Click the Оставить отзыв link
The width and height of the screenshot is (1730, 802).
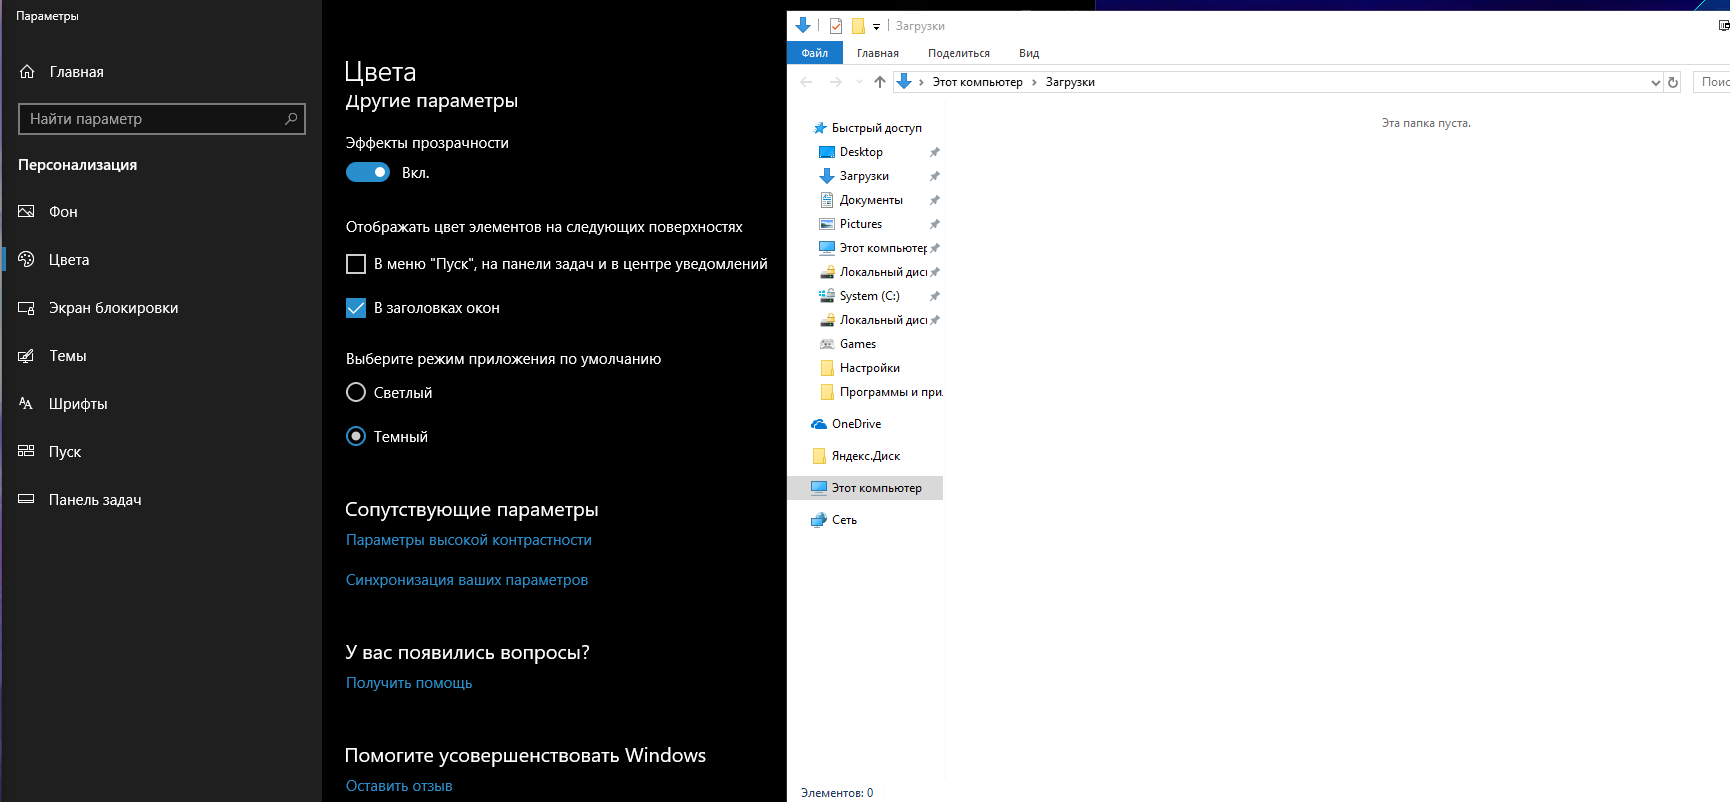[399, 786]
